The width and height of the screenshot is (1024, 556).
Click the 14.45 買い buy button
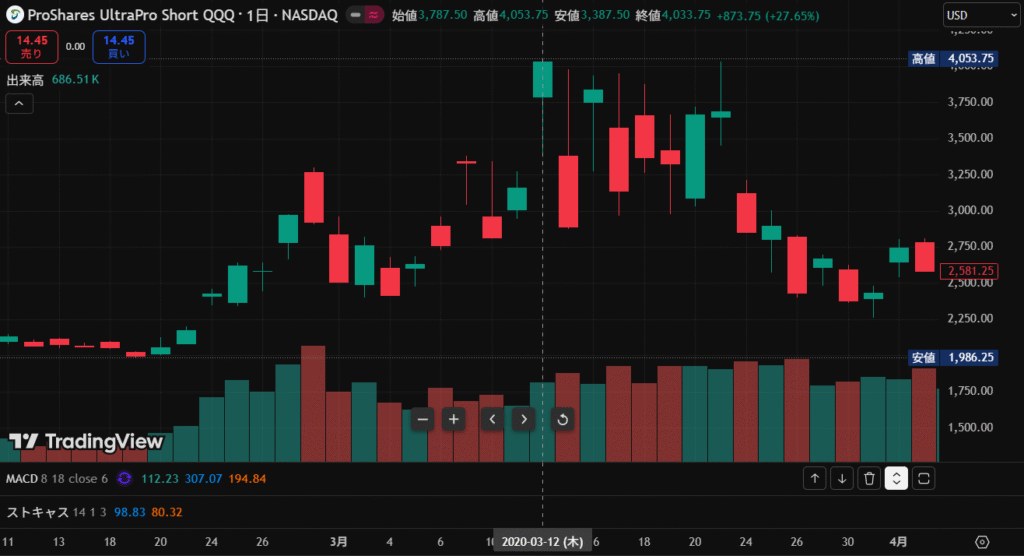(119, 47)
